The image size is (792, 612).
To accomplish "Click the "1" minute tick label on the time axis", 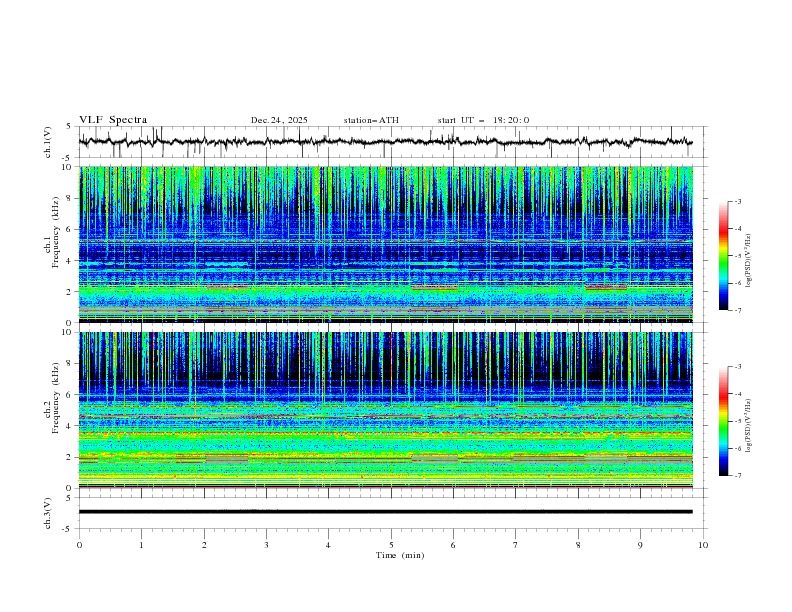I will 141,545.
